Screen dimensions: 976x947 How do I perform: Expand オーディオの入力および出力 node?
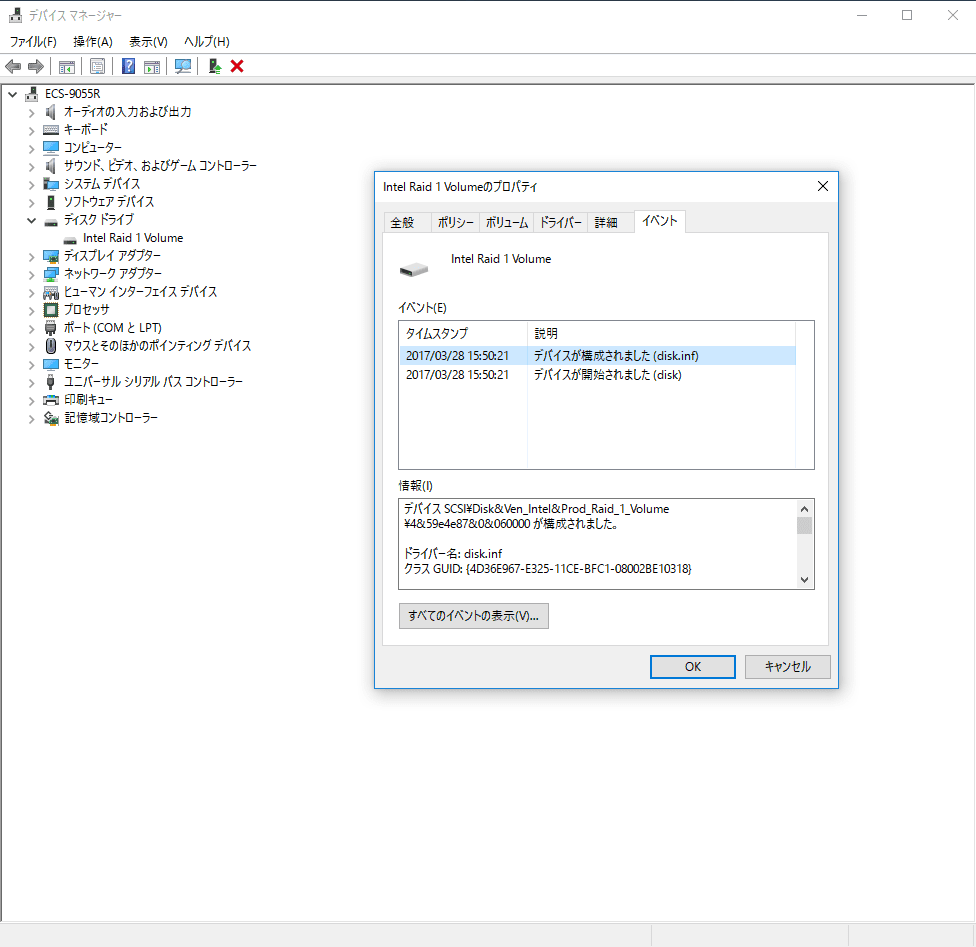tap(31, 113)
